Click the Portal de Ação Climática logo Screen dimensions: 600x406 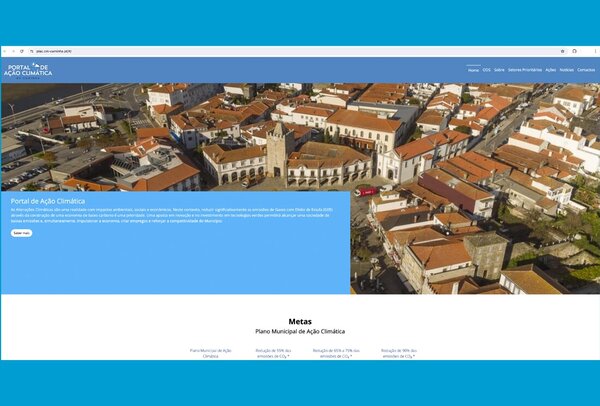click(27, 69)
